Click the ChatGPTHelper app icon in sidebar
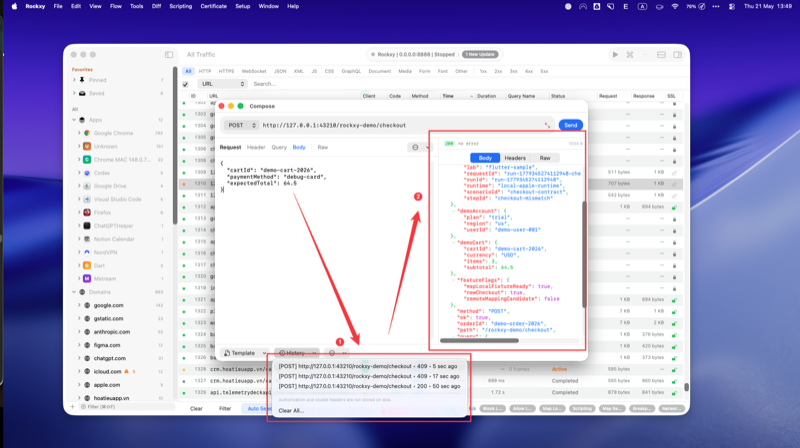 coord(87,226)
